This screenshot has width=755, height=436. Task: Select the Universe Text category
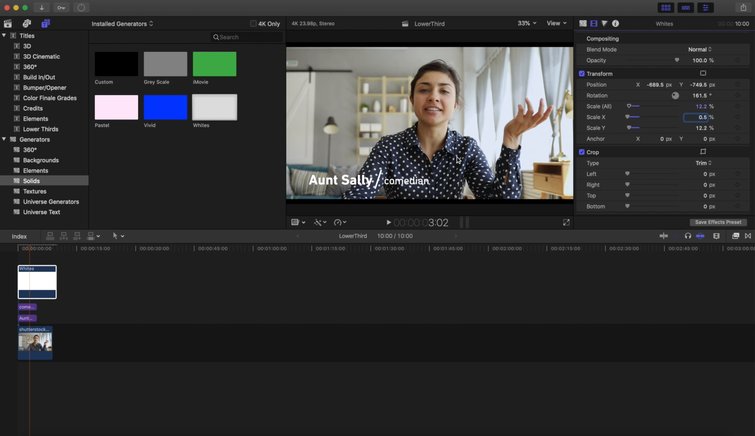click(41, 212)
